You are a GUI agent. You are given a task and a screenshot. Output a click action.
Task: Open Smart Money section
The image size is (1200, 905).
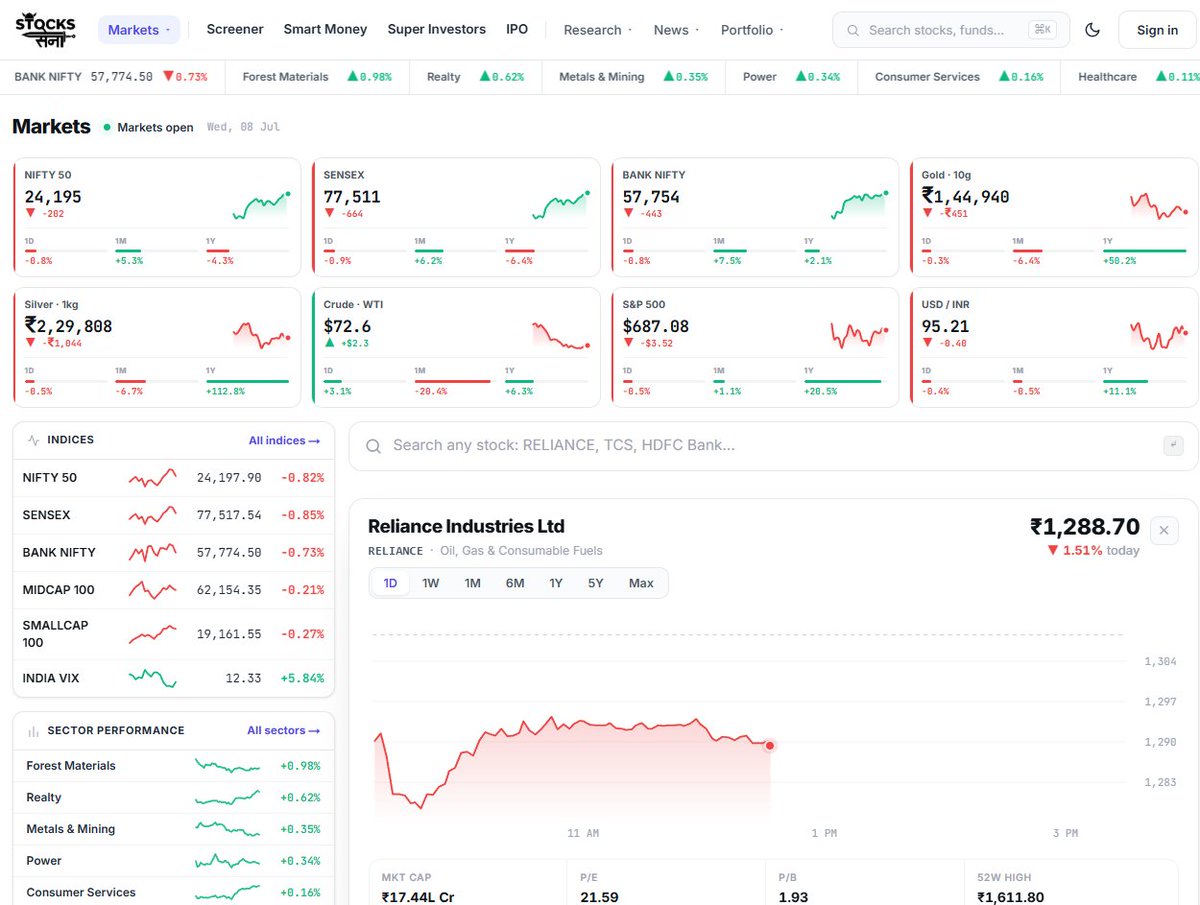(x=325, y=29)
